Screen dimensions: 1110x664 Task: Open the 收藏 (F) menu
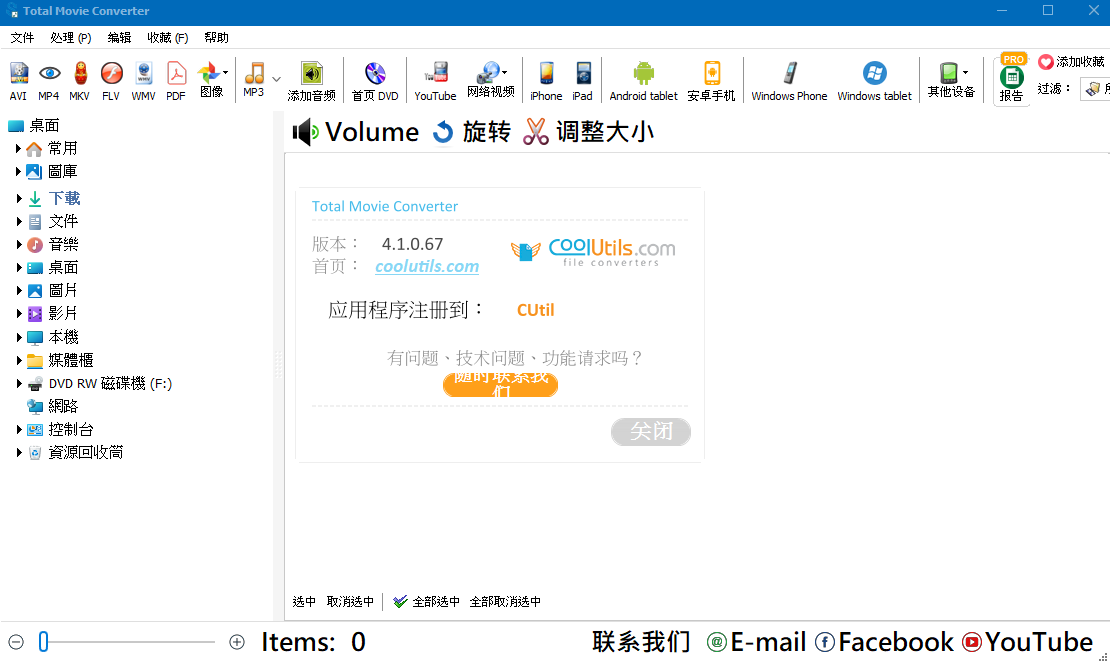pyautogui.click(x=168, y=38)
